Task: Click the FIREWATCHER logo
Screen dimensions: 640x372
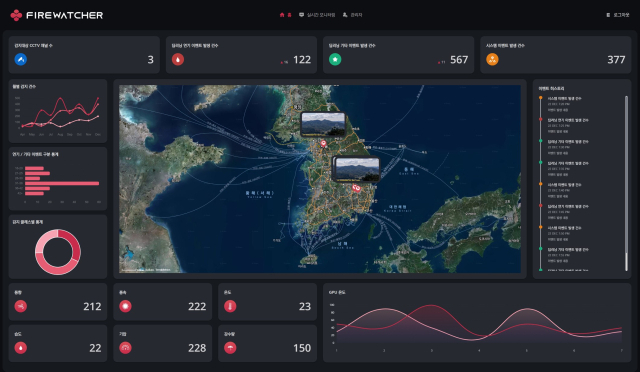Action: 57,15
